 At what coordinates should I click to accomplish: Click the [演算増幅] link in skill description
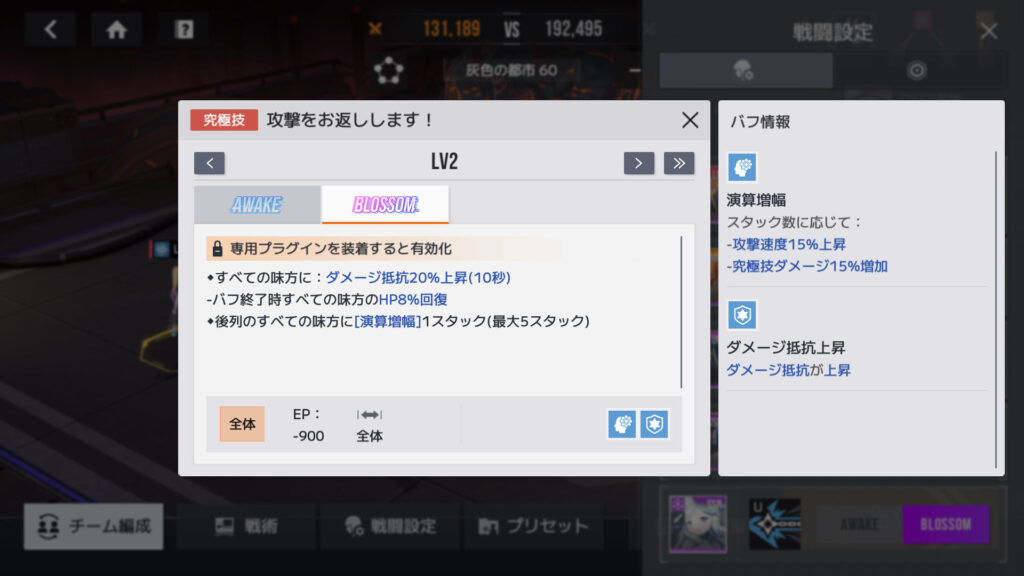(388, 321)
